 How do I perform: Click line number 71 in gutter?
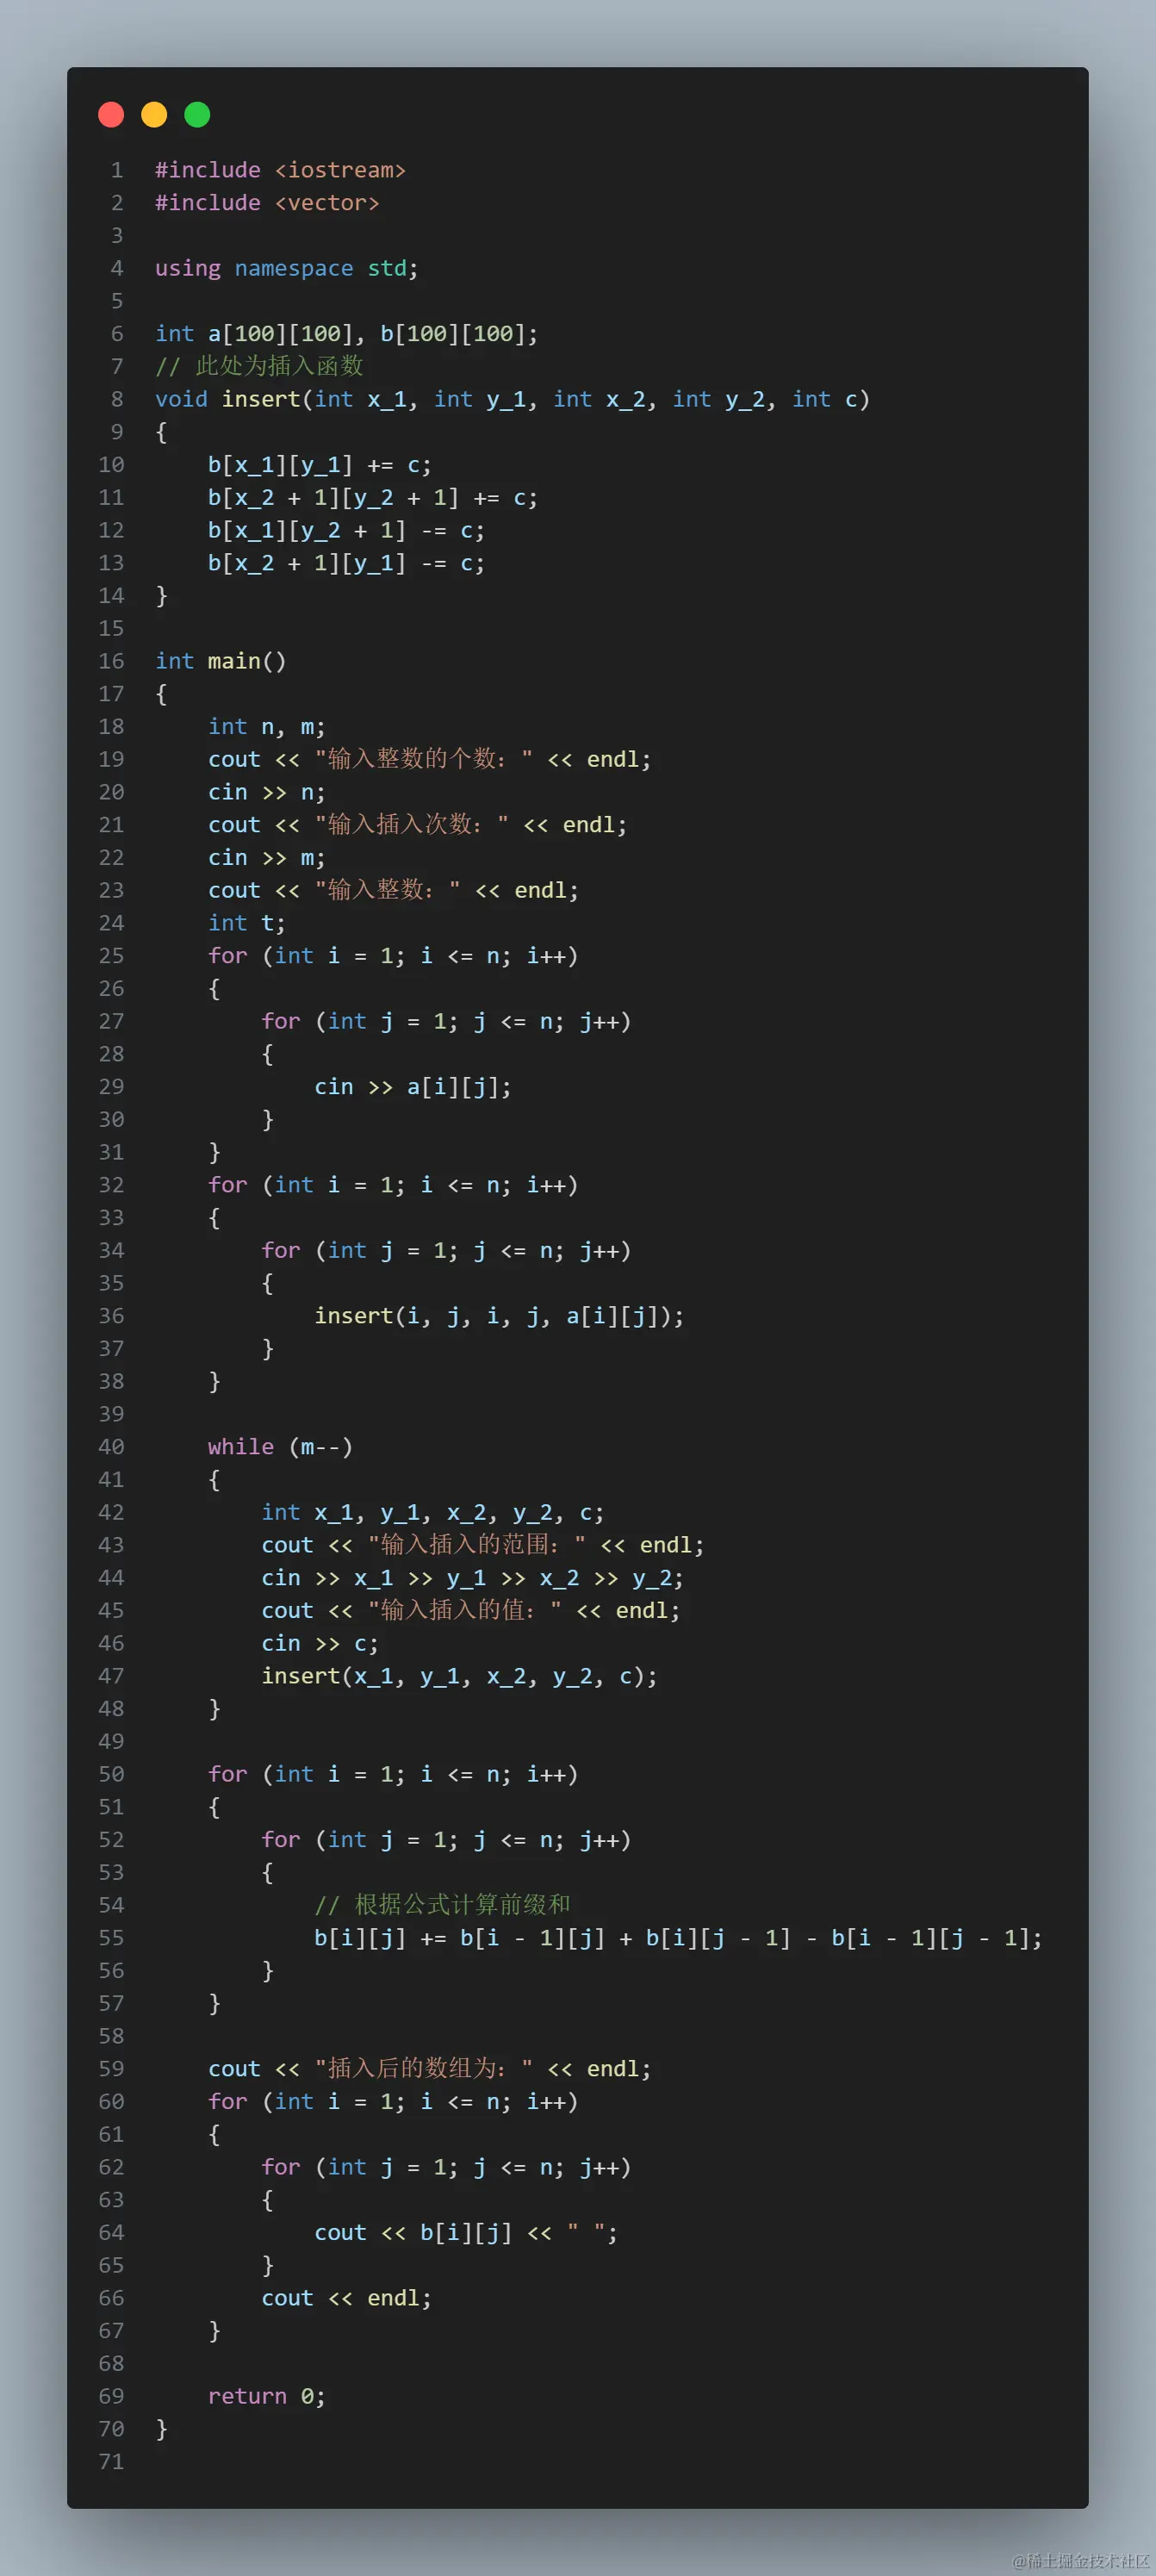pyautogui.click(x=111, y=2462)
